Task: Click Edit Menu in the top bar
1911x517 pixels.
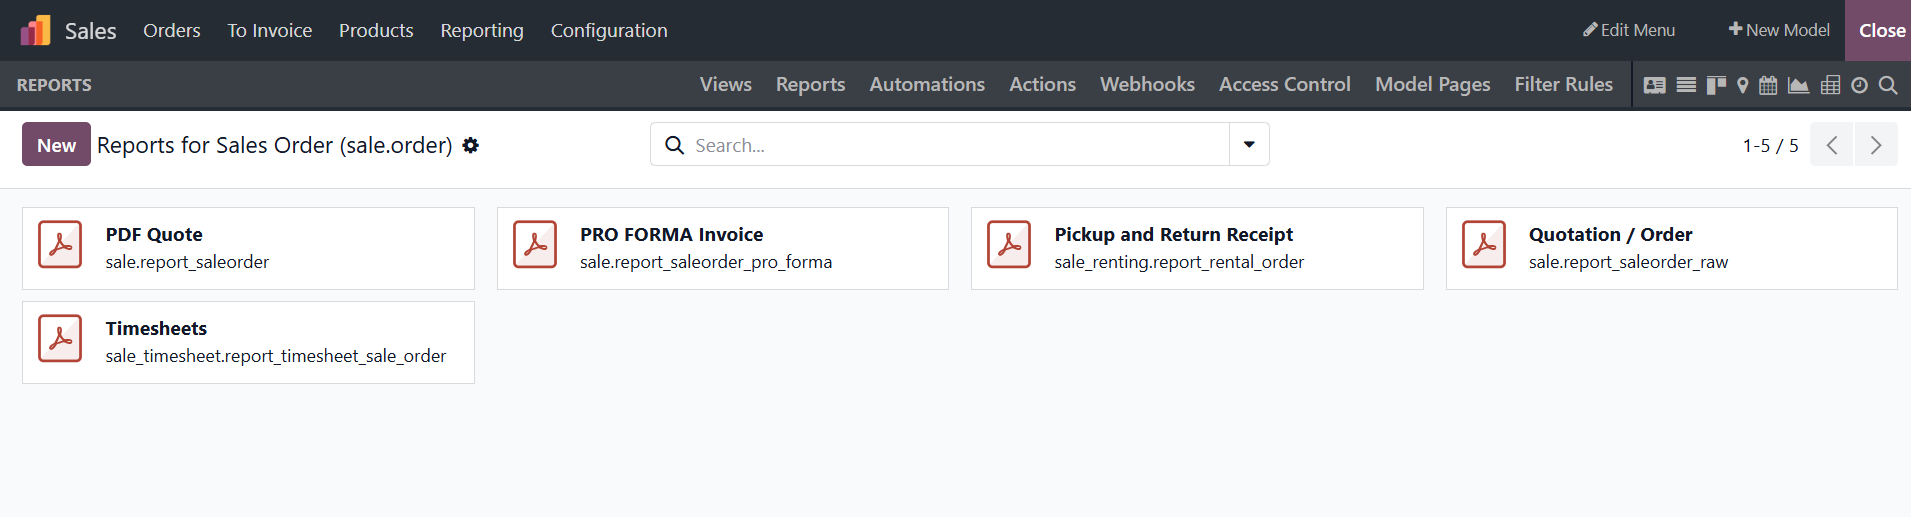Action: tap(1629, 30)
